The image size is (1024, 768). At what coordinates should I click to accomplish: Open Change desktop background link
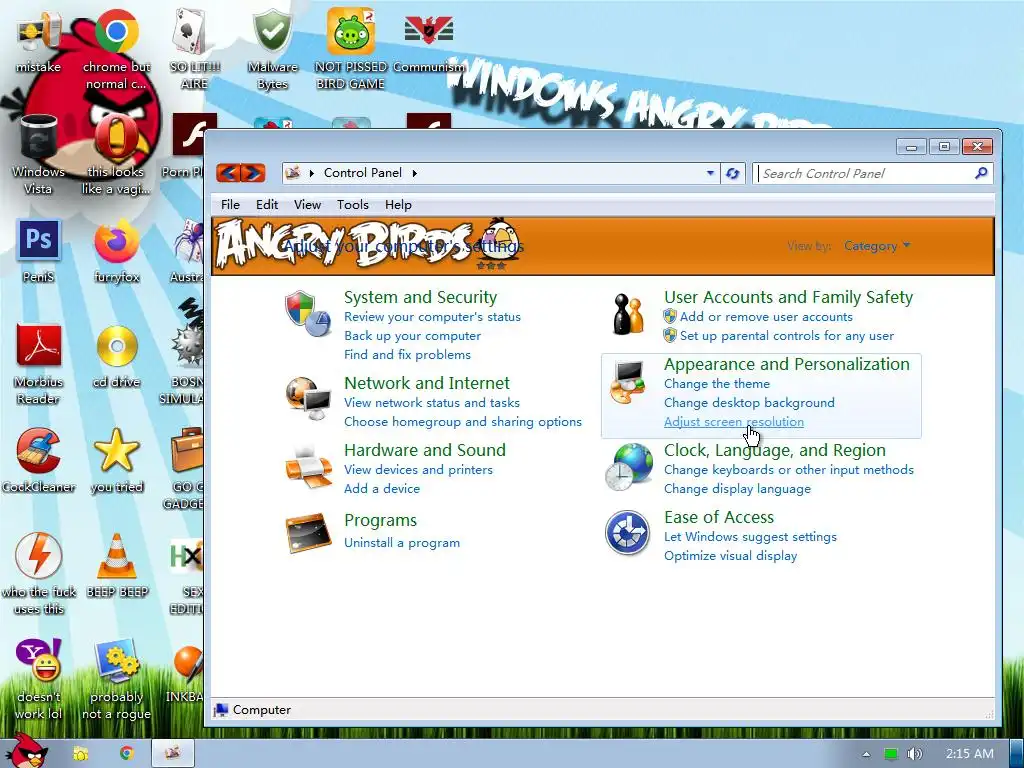click(x=749, y=403)
